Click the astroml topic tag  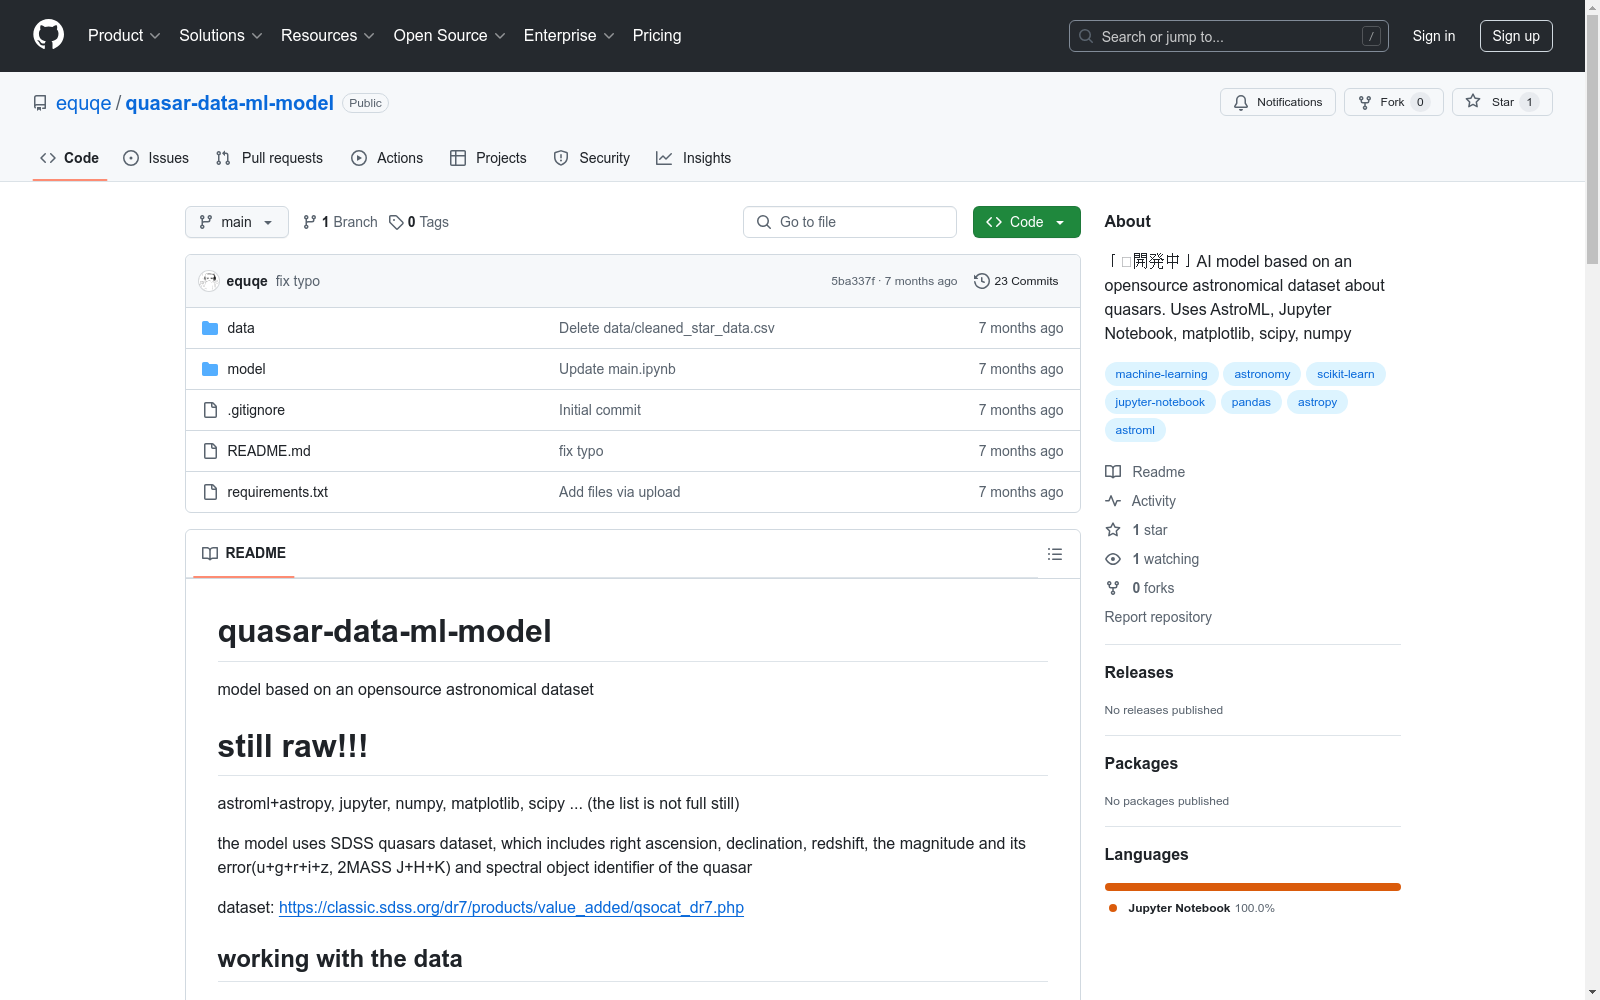coord(1135,430)
